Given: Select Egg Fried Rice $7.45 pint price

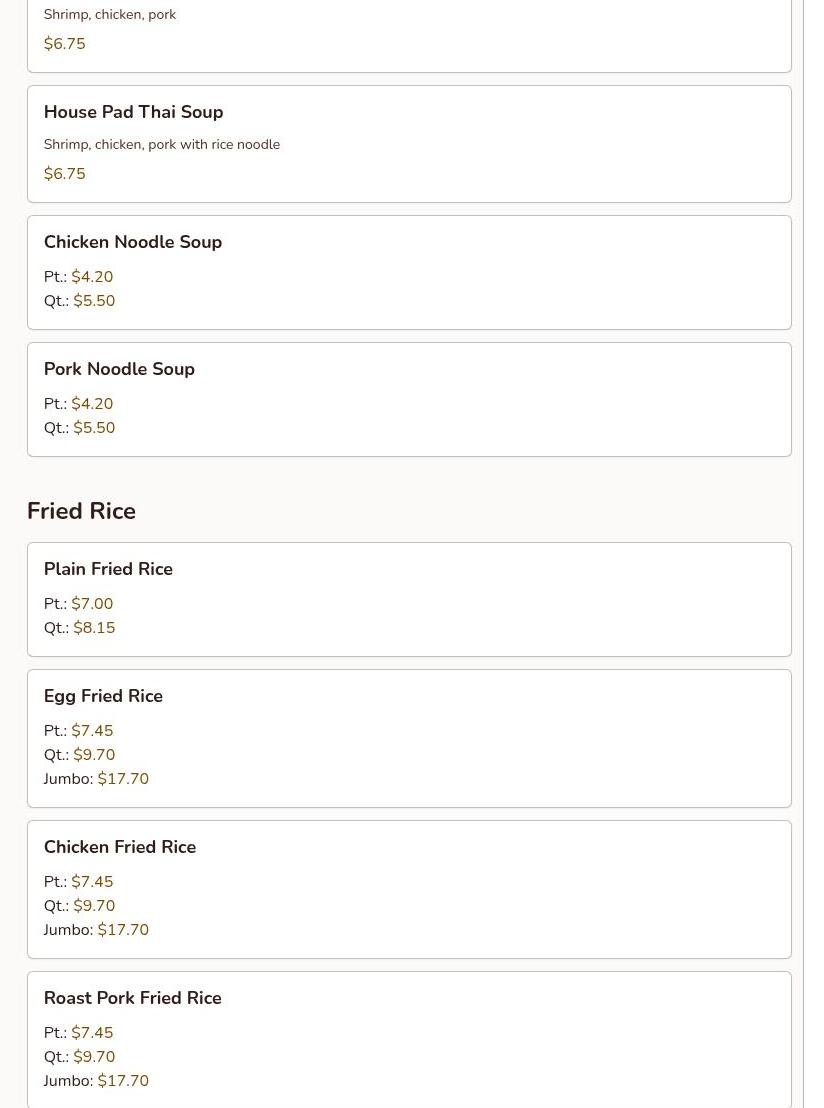Looking at the screenshot, I should [x=92, y=731].
